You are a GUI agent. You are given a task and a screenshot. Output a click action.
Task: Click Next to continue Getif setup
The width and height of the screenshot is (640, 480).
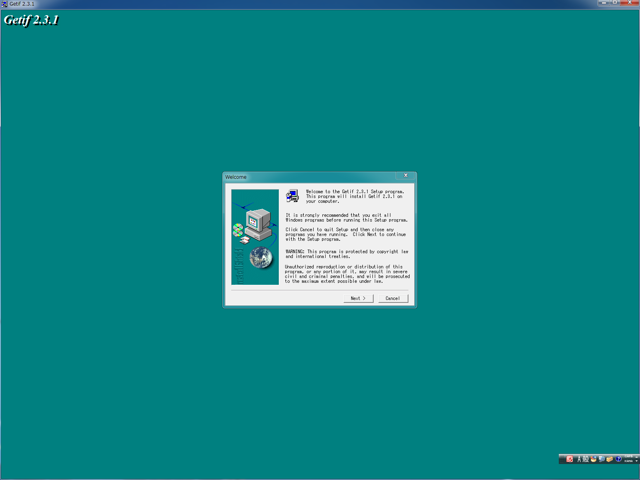tap(358, 298)
